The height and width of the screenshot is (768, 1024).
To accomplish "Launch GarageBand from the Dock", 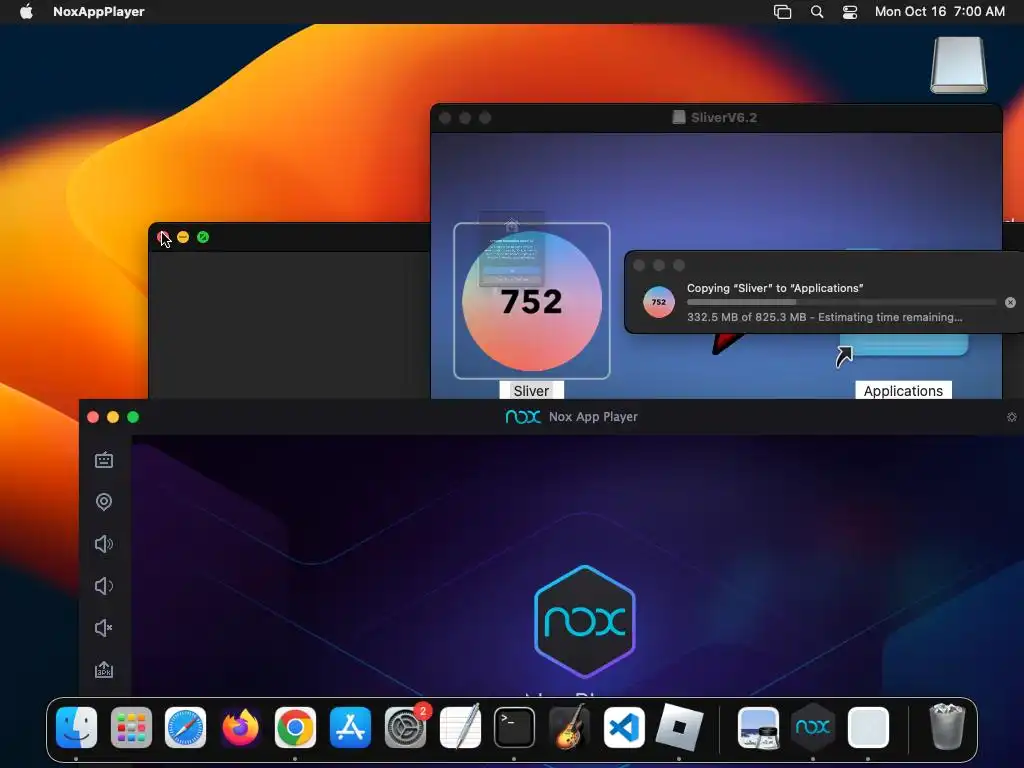I will click(569, 727).
